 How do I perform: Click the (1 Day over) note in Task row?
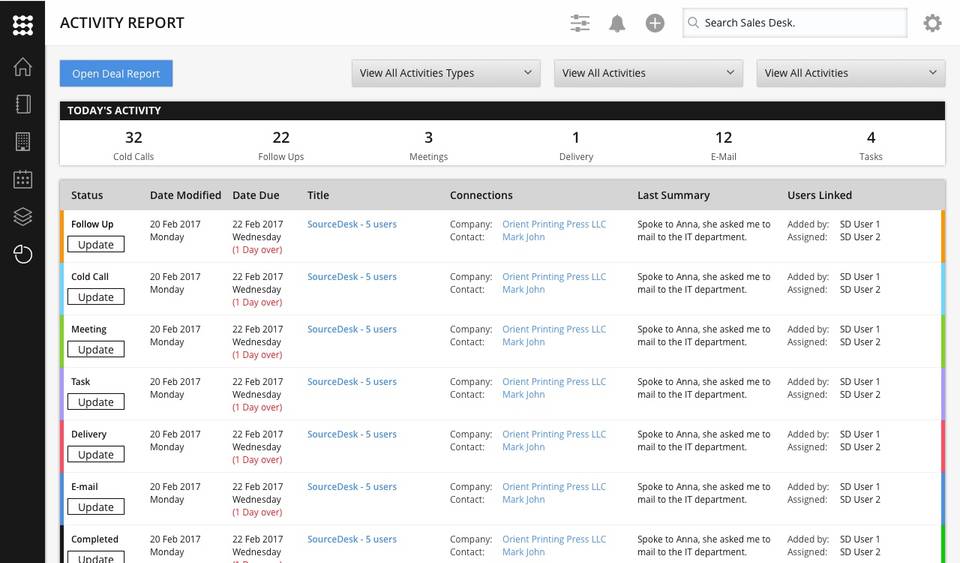pos(257,407)
